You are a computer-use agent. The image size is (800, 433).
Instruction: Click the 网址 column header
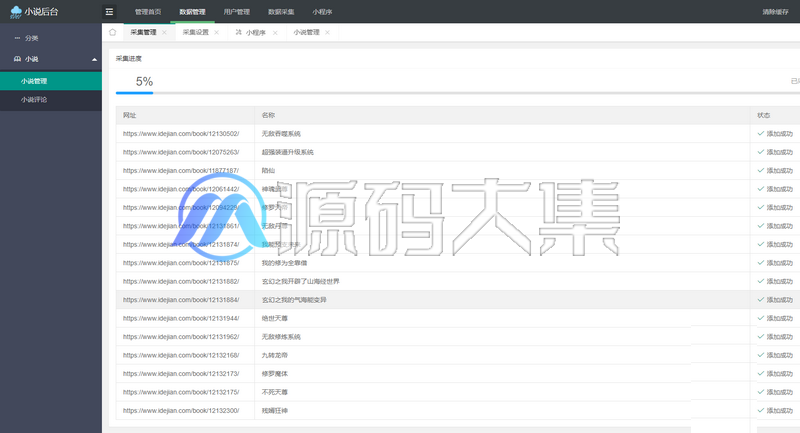(x=130, y=115)
